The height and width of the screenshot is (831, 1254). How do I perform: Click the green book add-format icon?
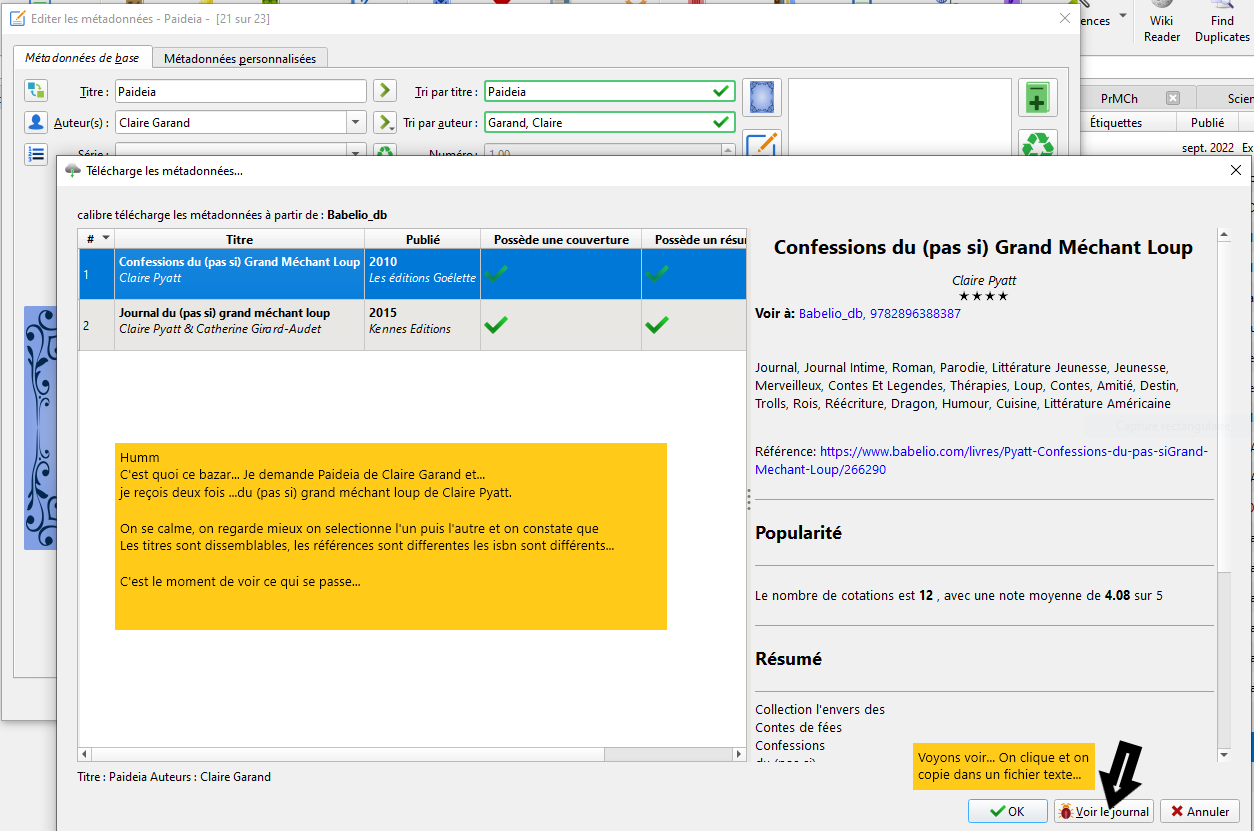tap(1038, 98)
